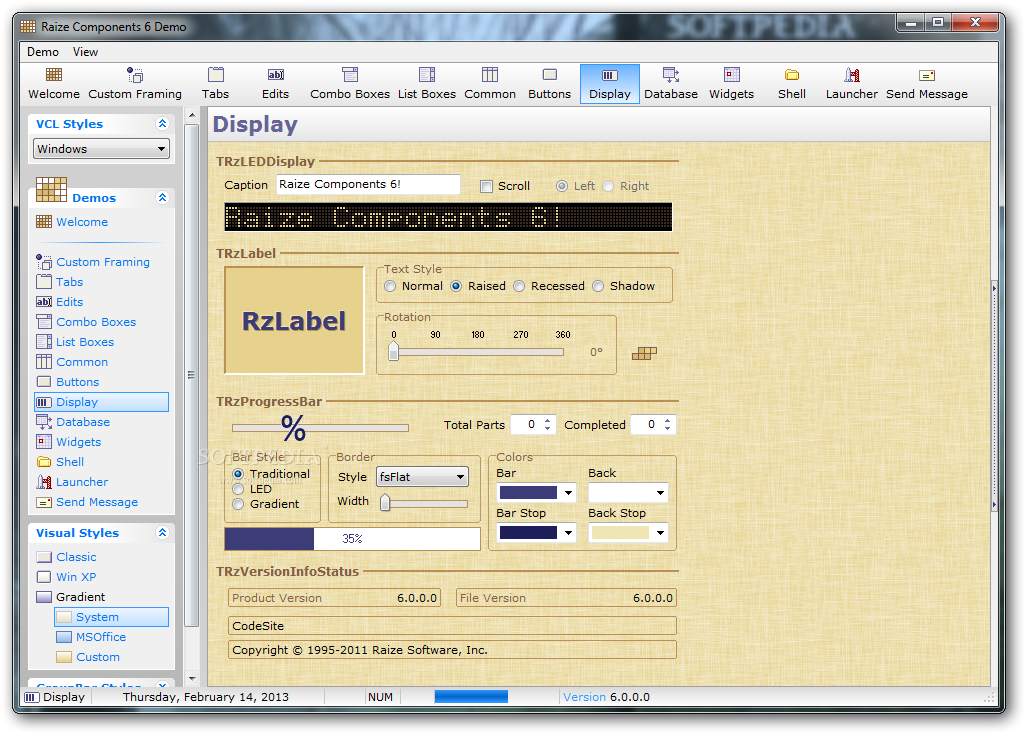Open the border Style fsFlat dropdown

coord(422,477)
